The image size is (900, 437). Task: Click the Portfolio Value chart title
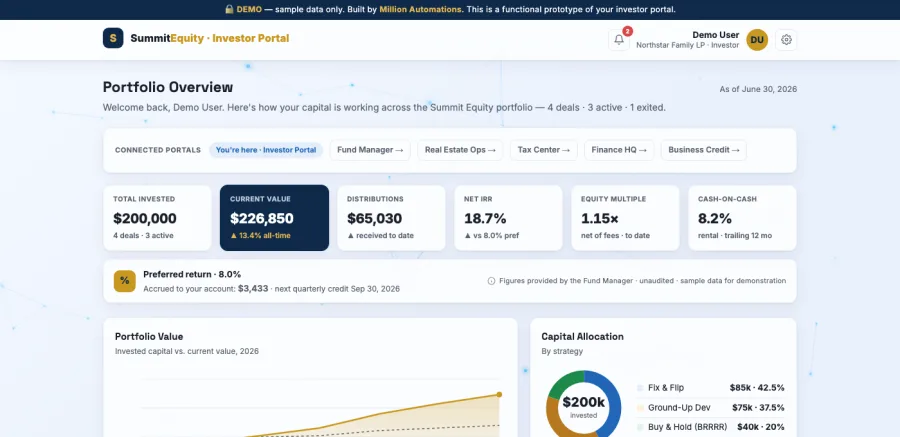click(x=149, y=337)
